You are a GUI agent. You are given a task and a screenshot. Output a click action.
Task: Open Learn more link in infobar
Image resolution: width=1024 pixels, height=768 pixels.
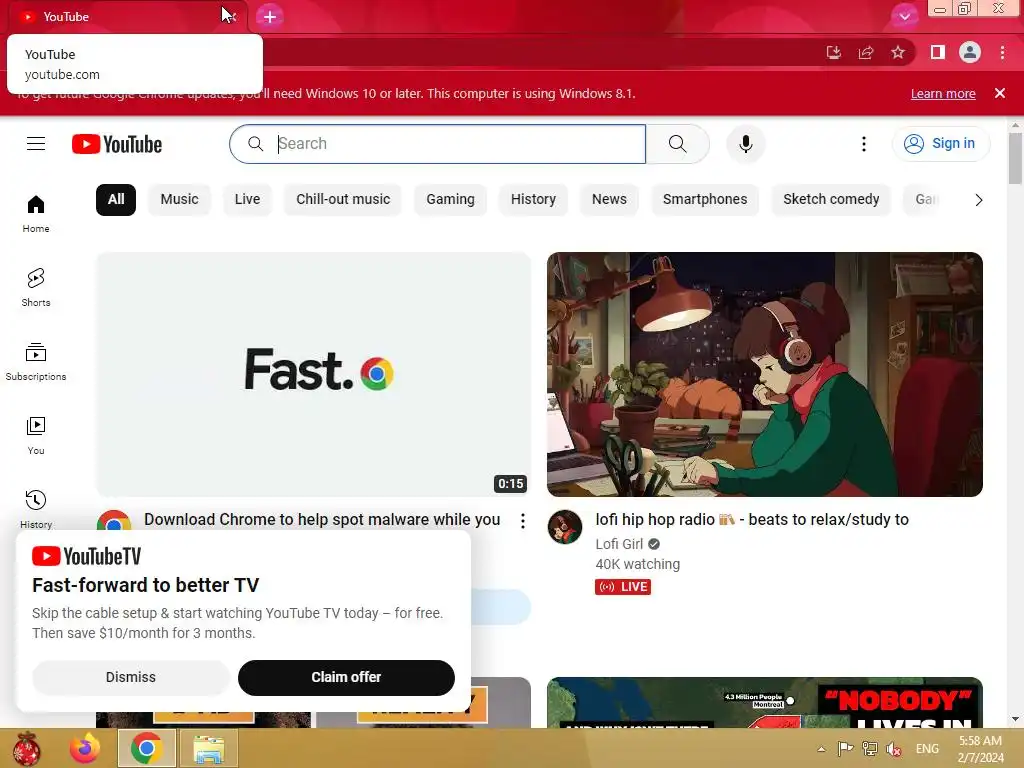coord(943,93)
